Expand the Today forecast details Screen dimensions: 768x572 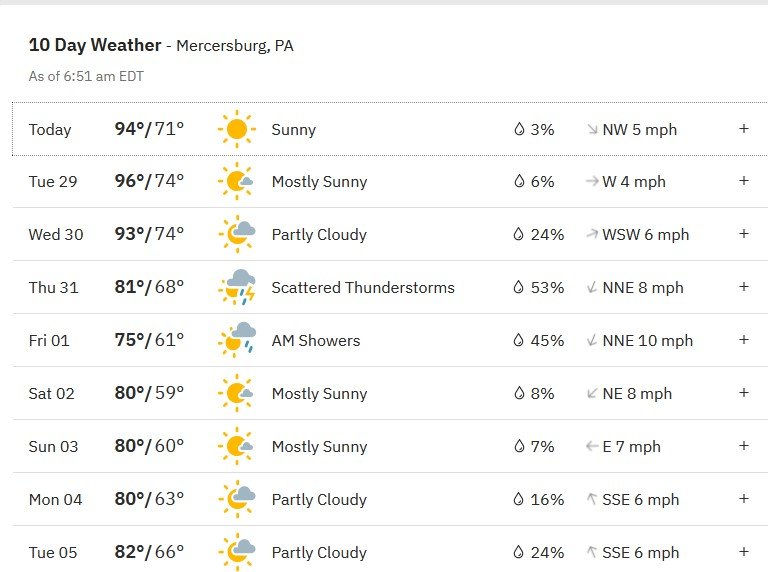[x=744, y=129]
